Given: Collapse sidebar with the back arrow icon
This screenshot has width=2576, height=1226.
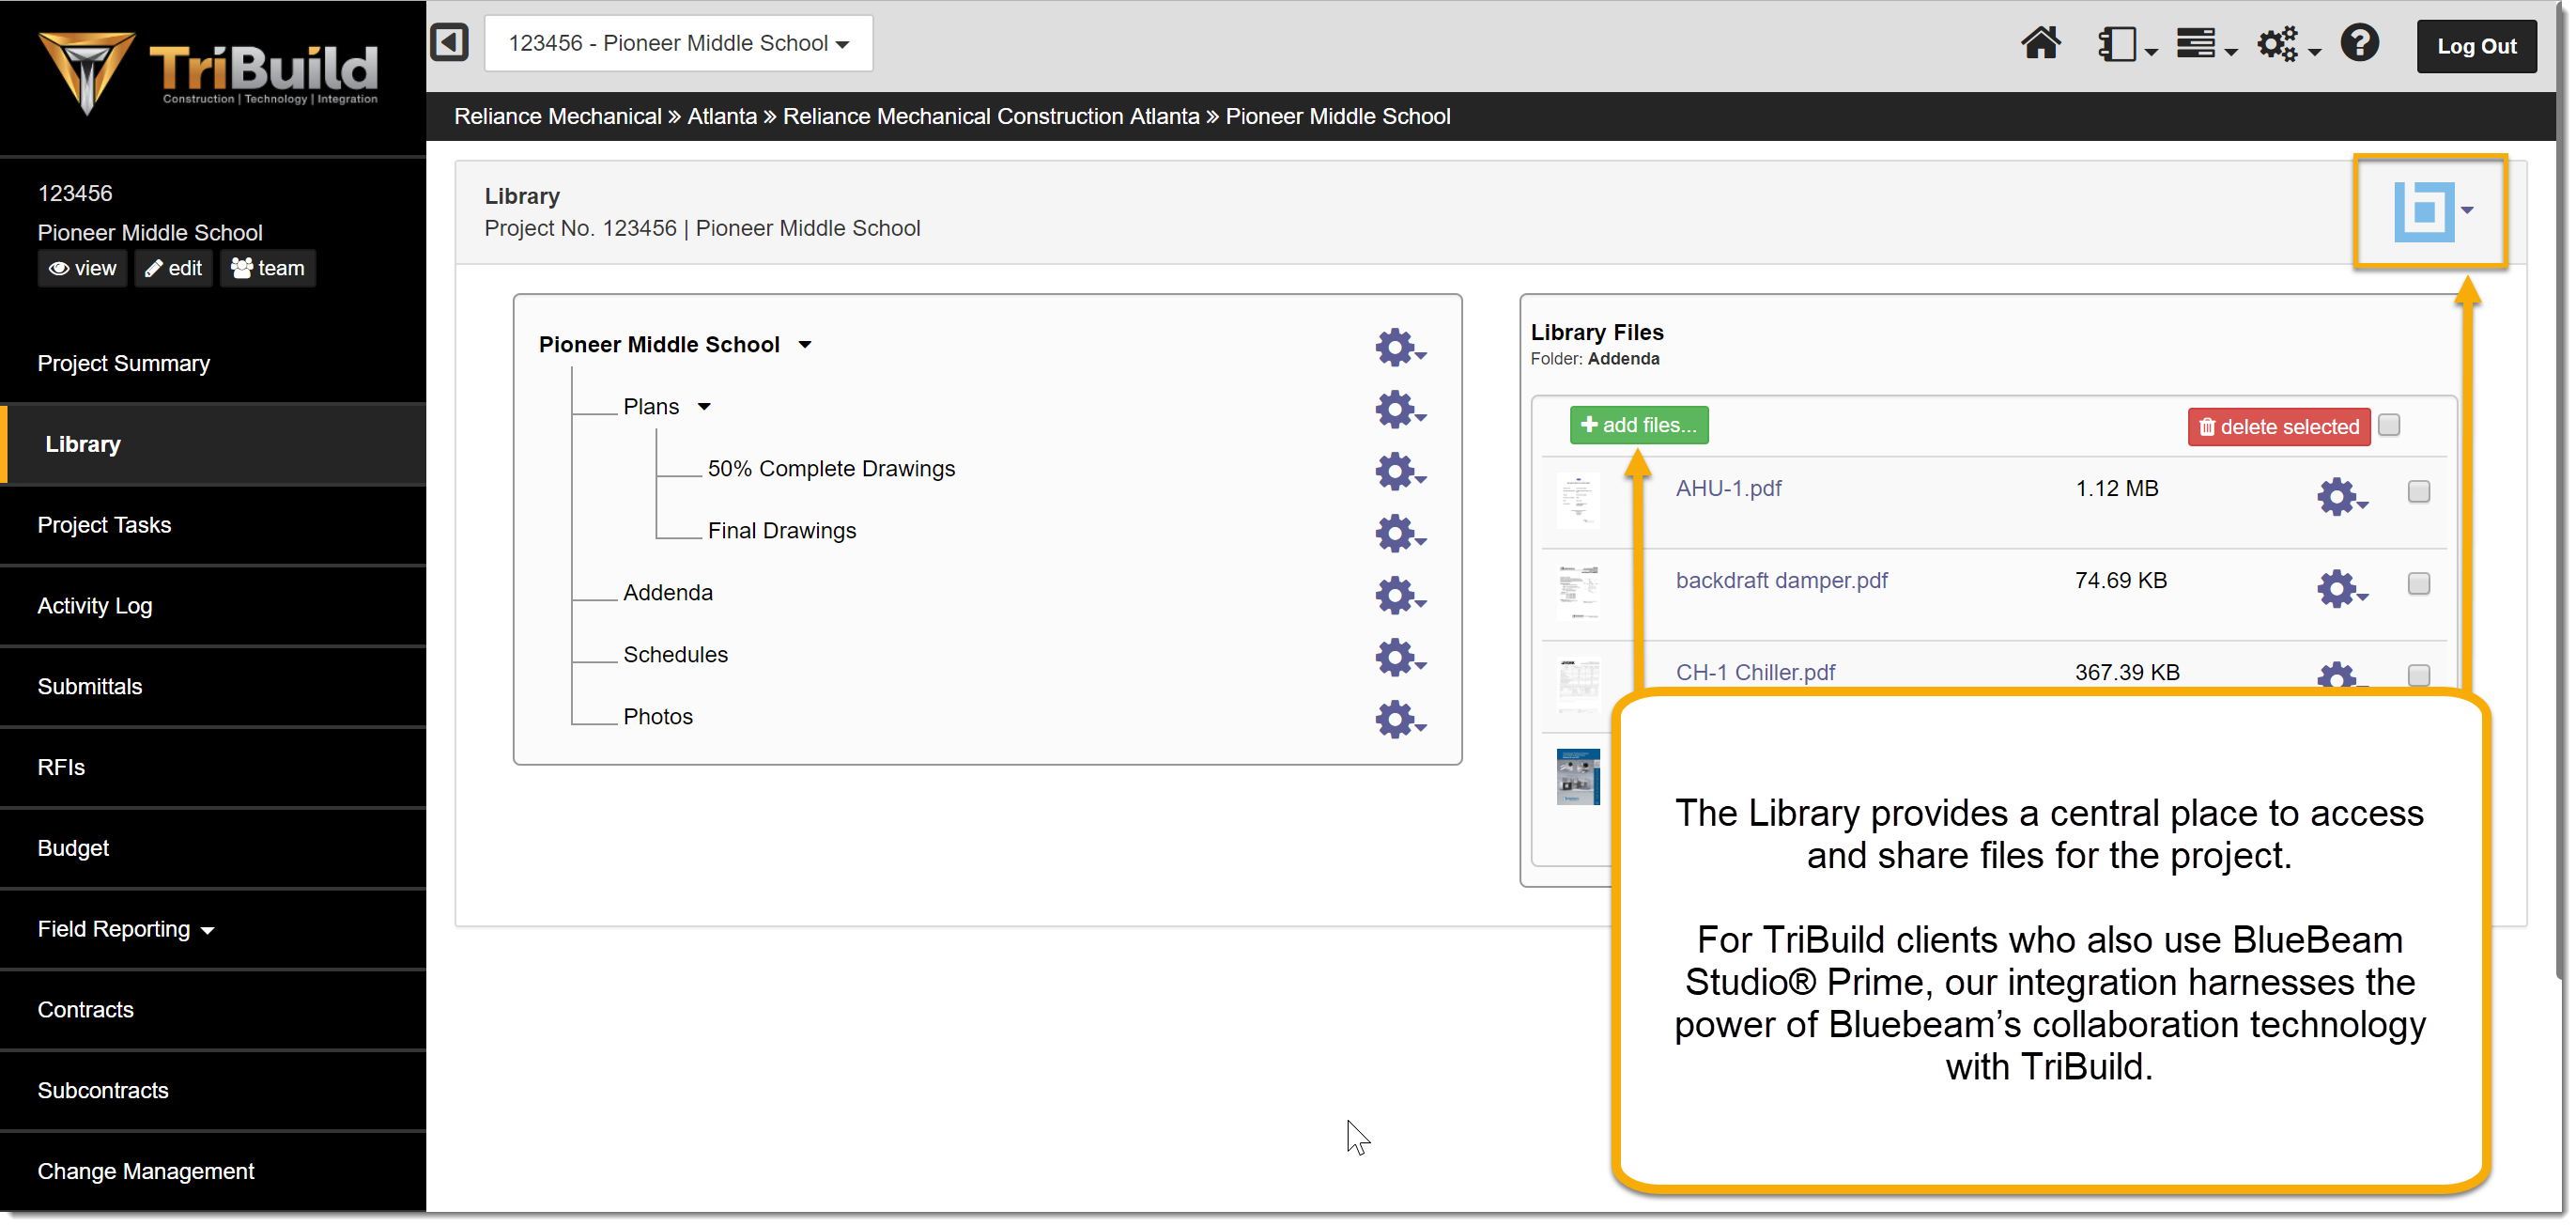Looking at the screenshot, I should [x=450, y=43].
